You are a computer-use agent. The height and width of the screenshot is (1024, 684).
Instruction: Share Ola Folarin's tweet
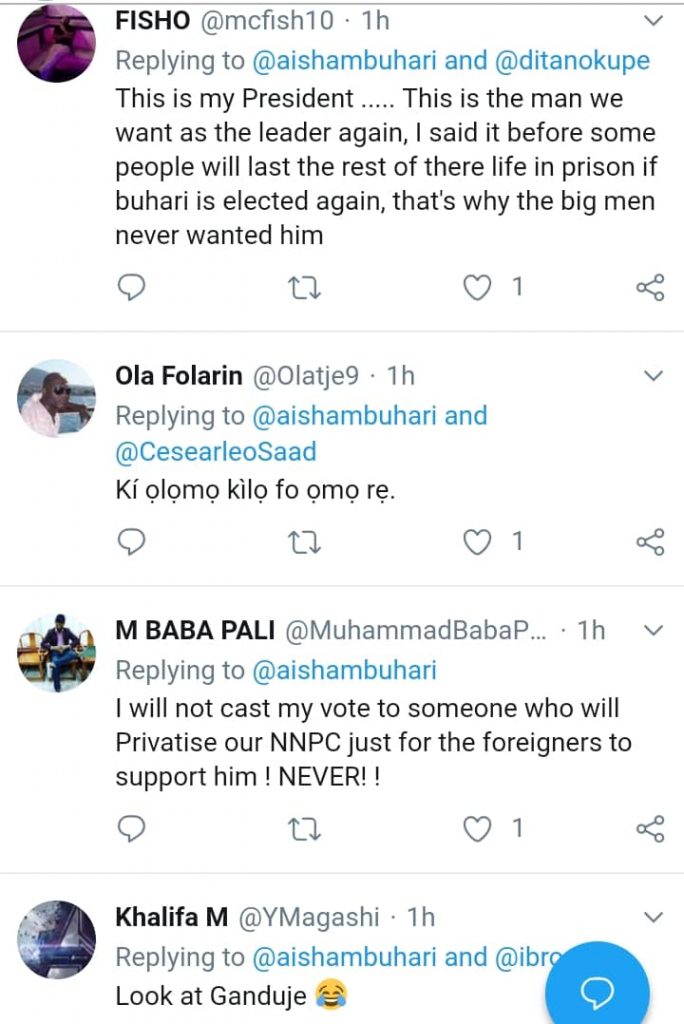(650, 542)
